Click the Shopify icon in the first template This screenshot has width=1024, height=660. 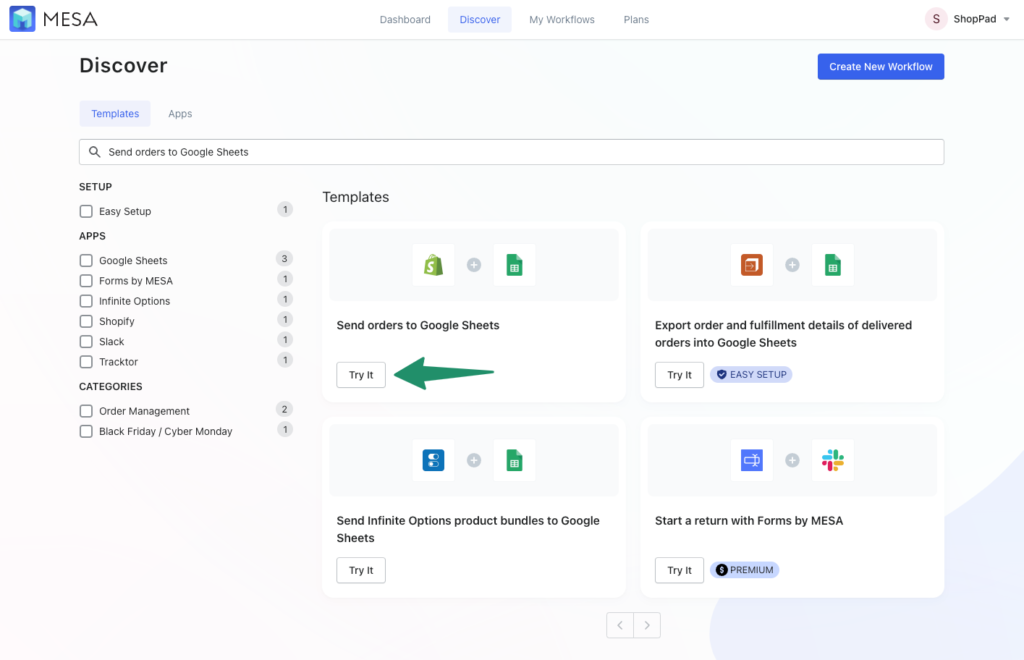(x=433, y=264)
